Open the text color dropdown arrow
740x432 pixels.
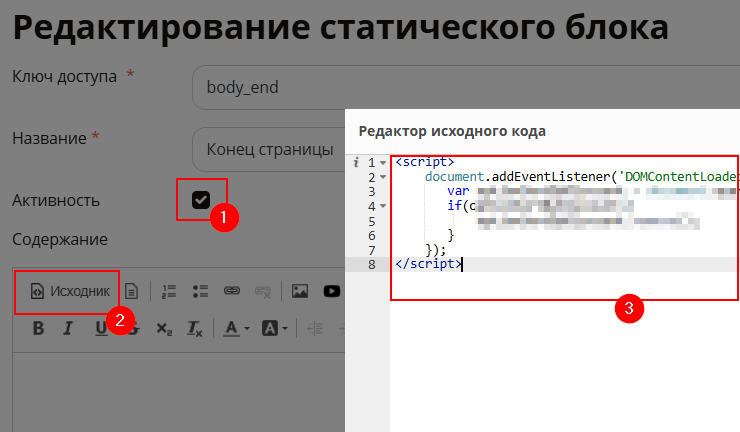click(x=247, y=329)
